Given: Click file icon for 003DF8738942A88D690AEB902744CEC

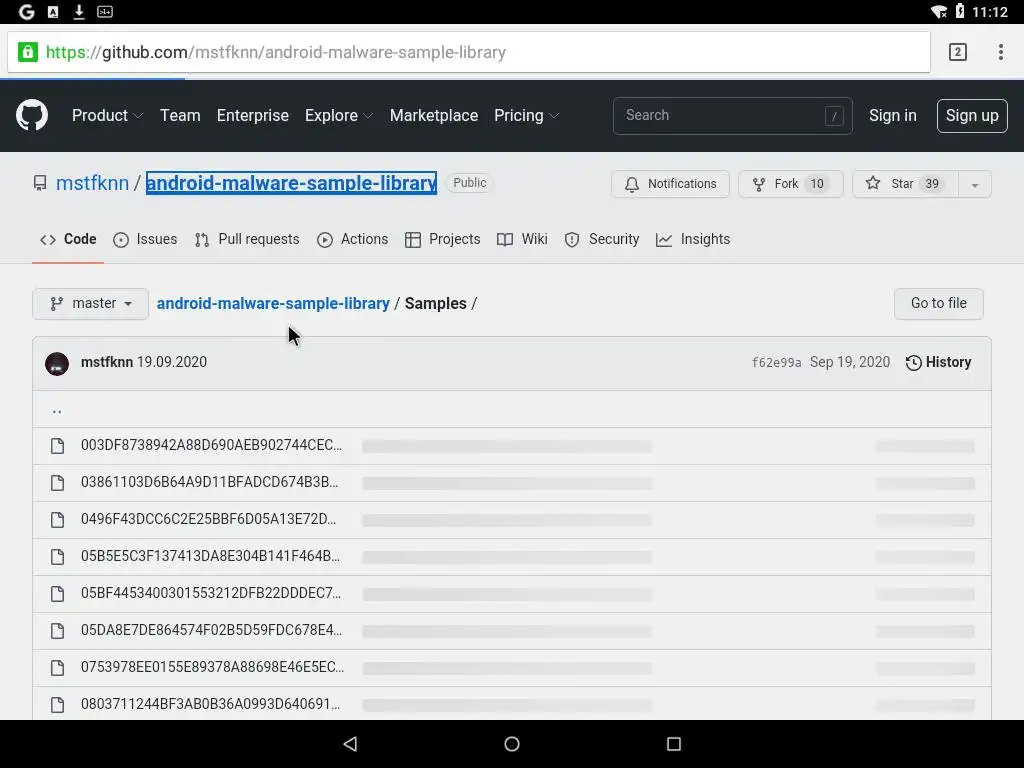Looking at the screenshot, I should (x=57, y=446).
